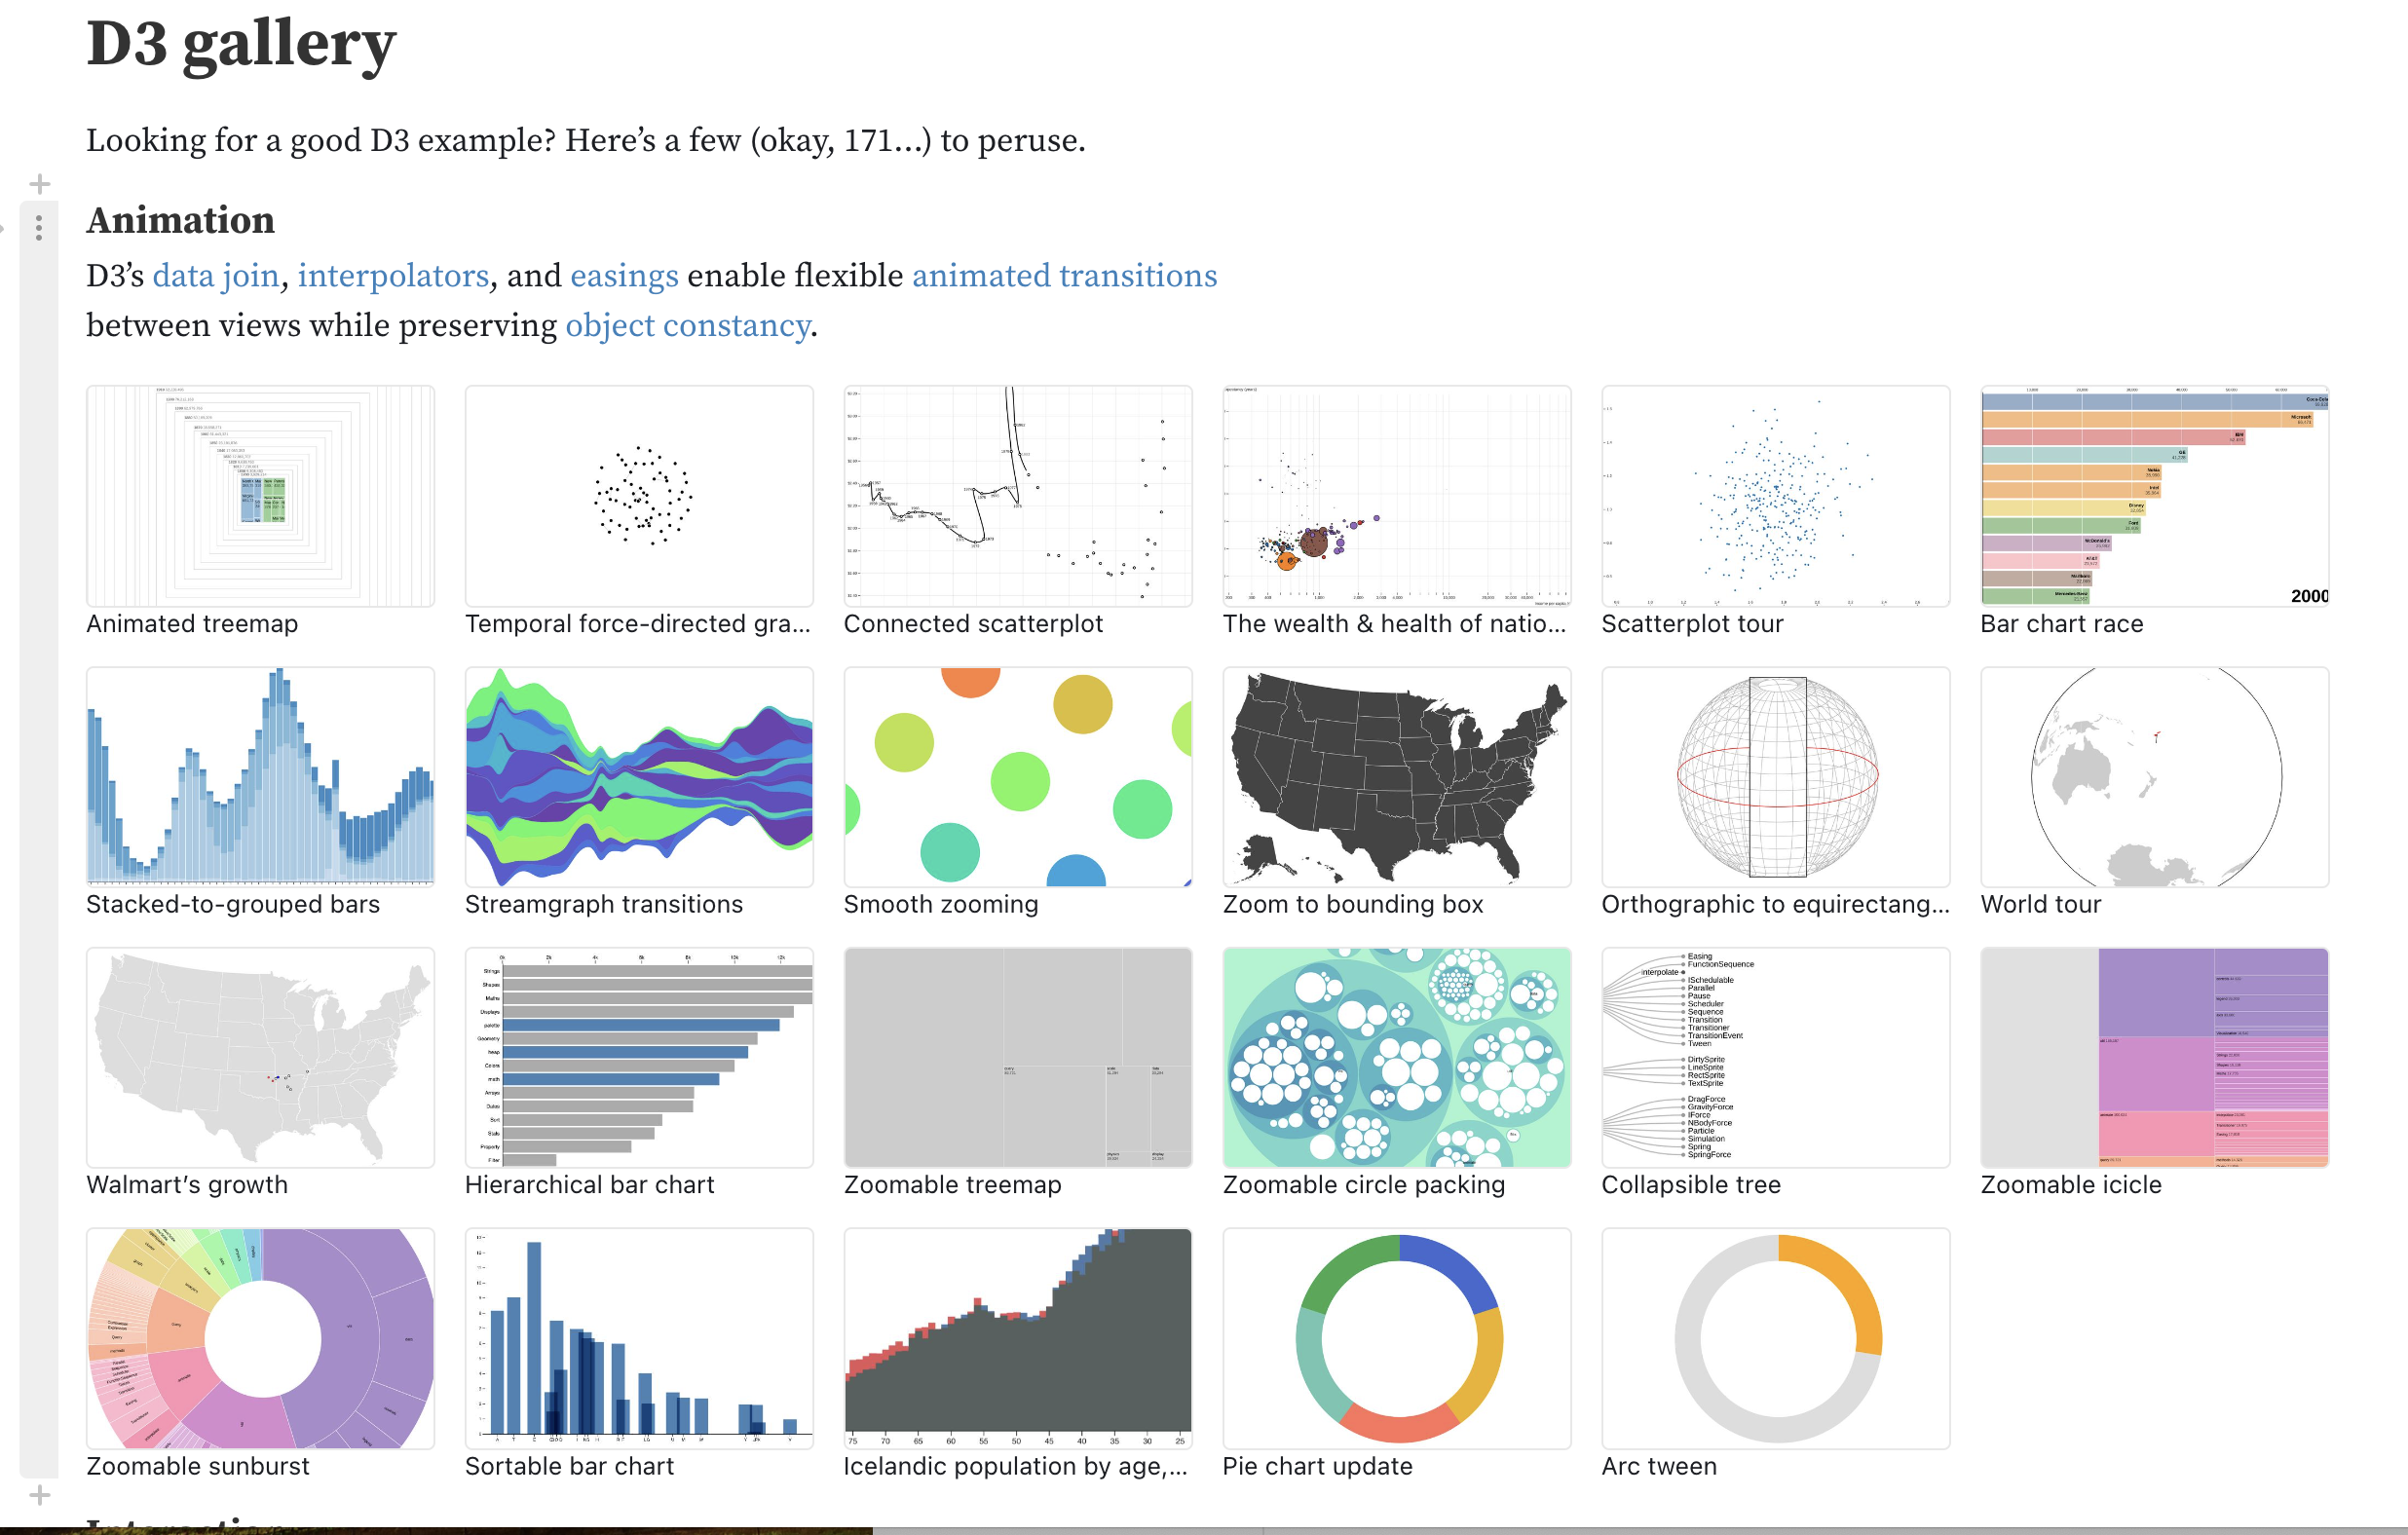Image resolution: width=2408 pixels, height=1535 pixels.
Task: Open the Scatterplot tour example
Action: [1774, 496]
